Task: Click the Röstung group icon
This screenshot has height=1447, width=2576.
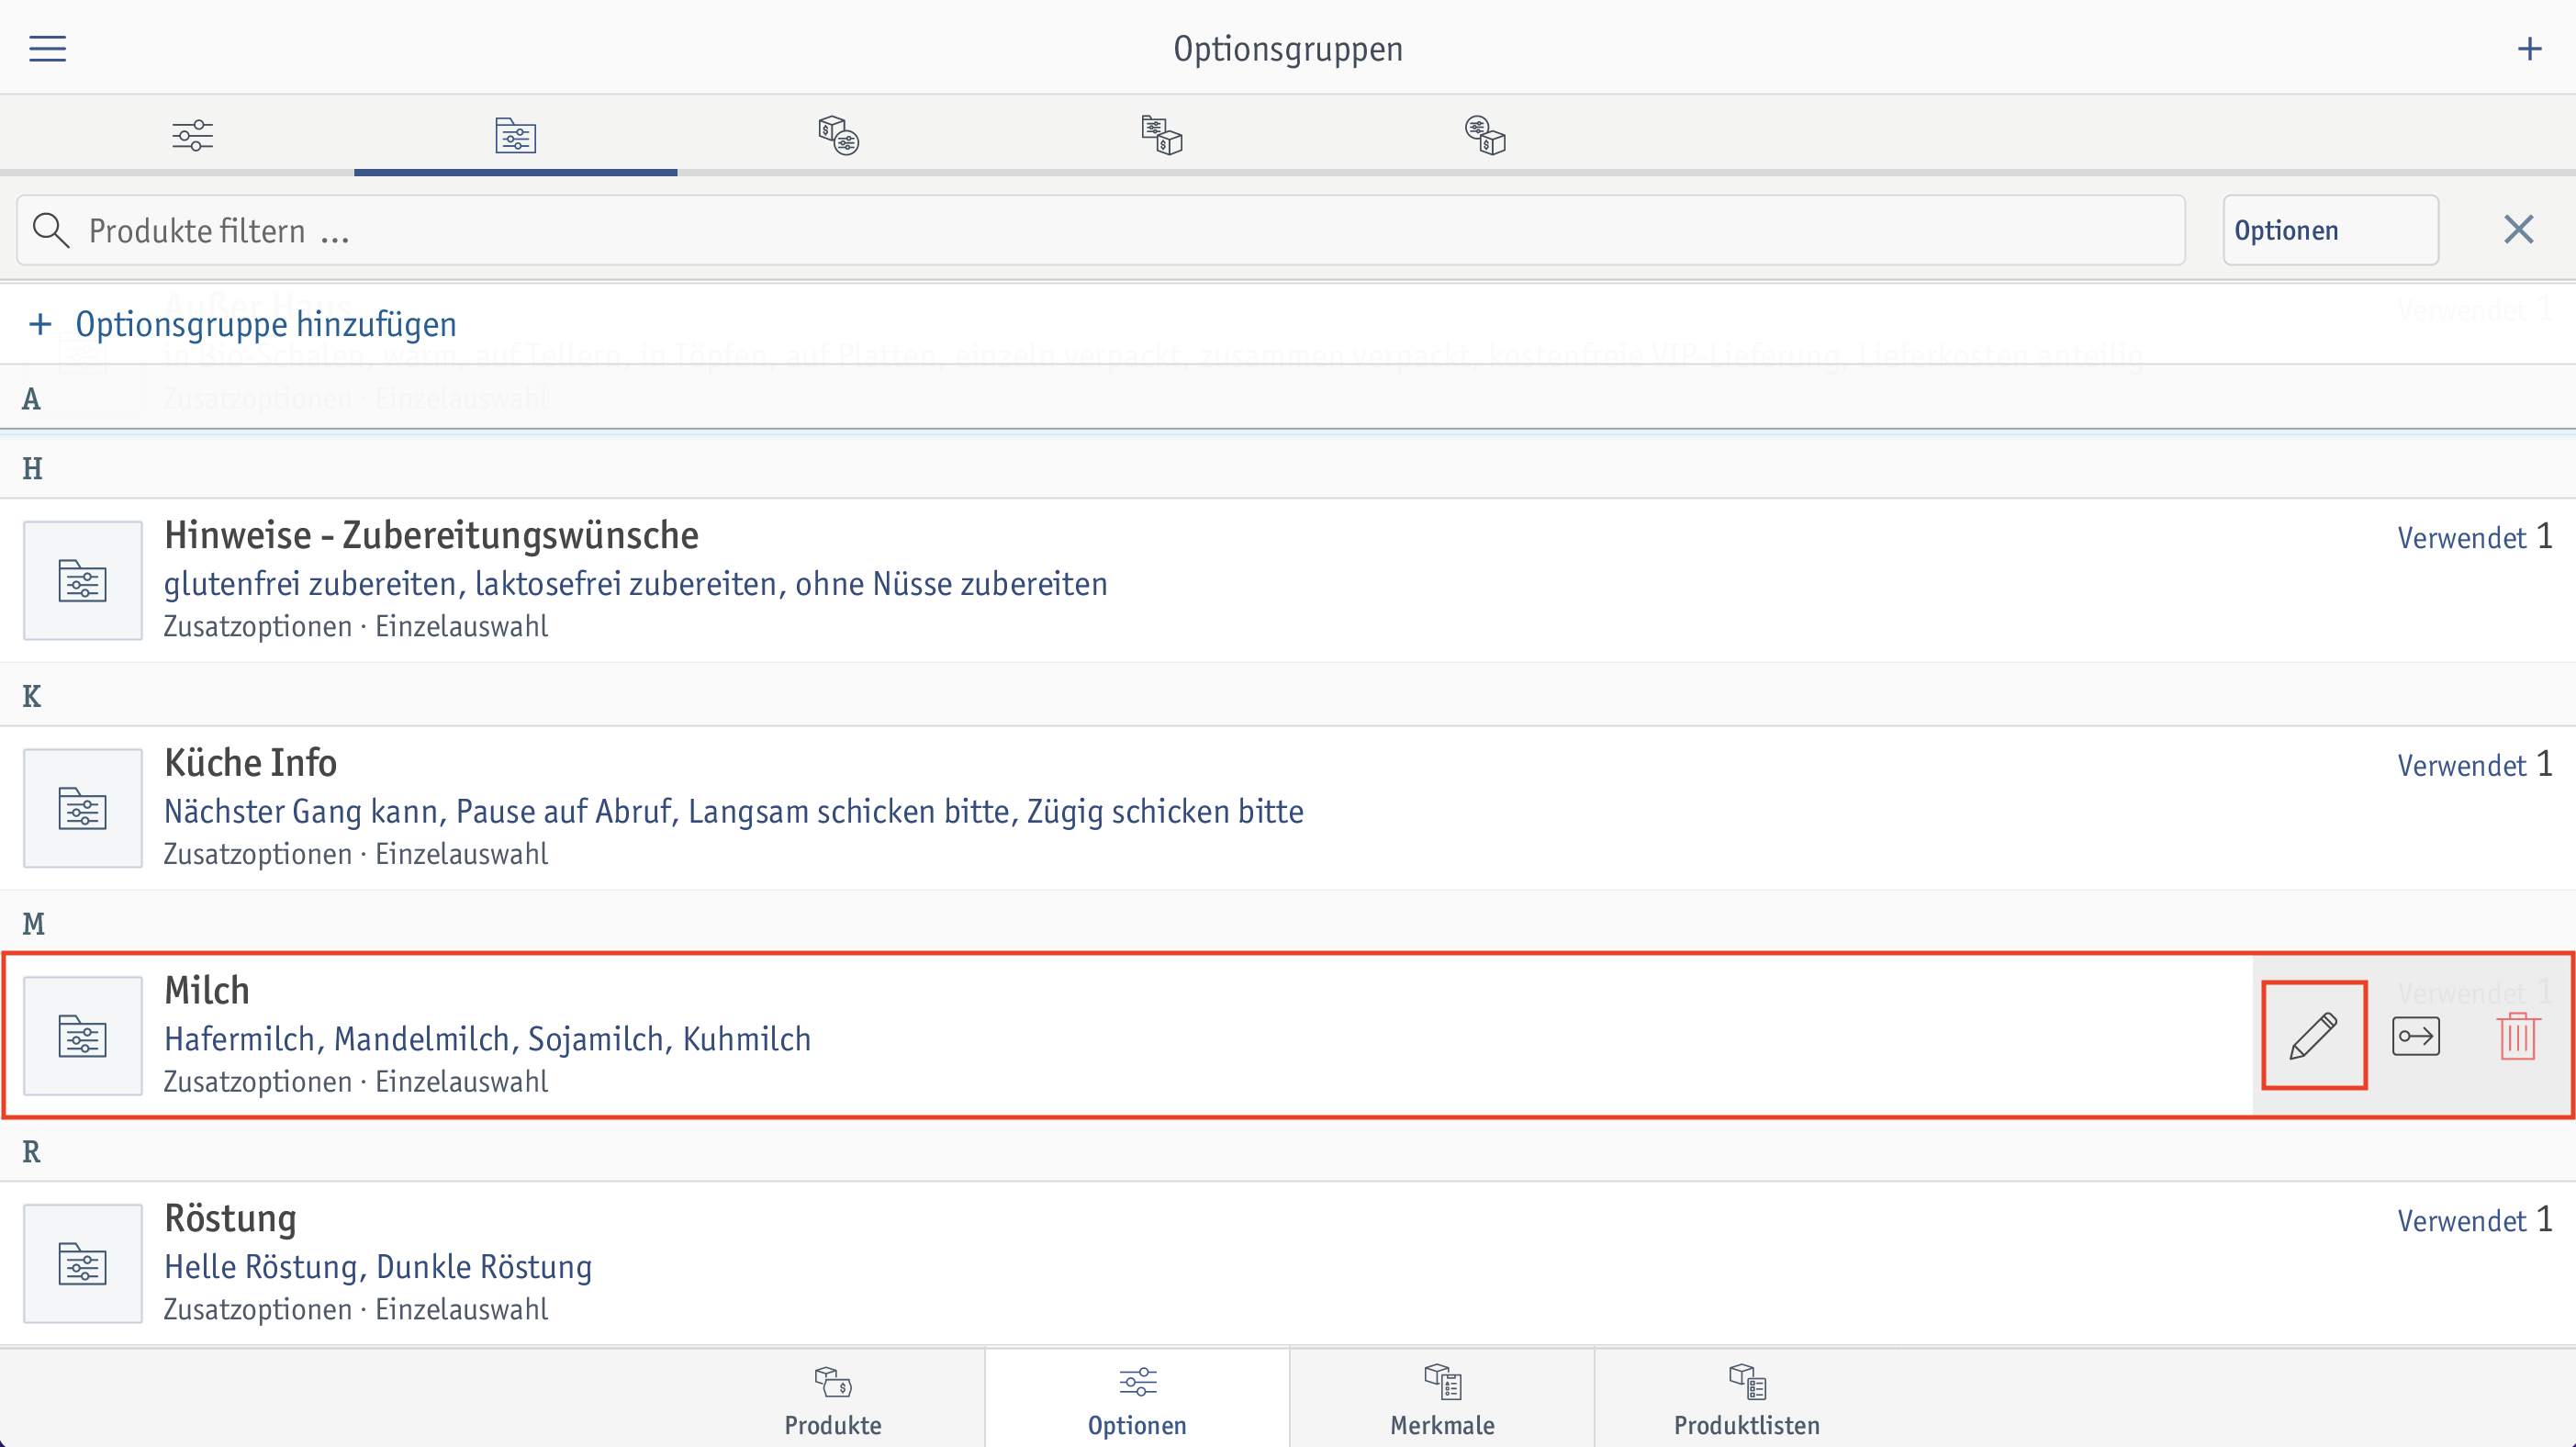Action: [x=83, y=1264]
